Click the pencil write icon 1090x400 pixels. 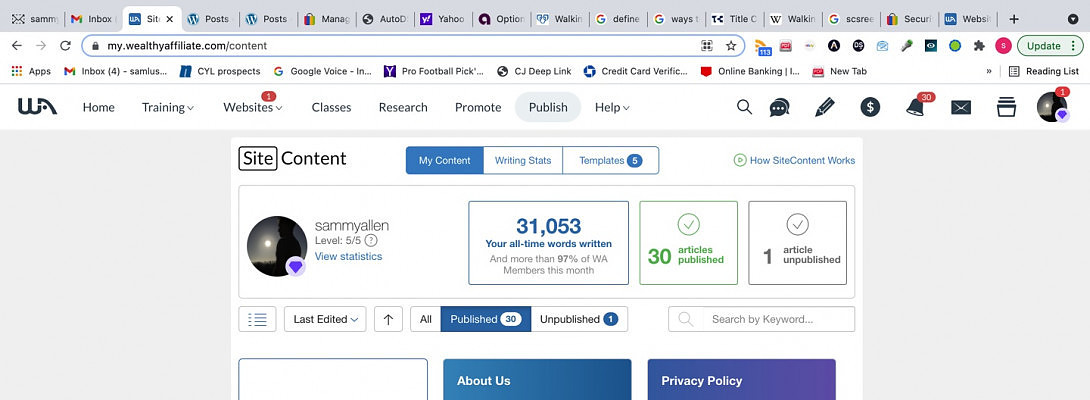[824, 108]
